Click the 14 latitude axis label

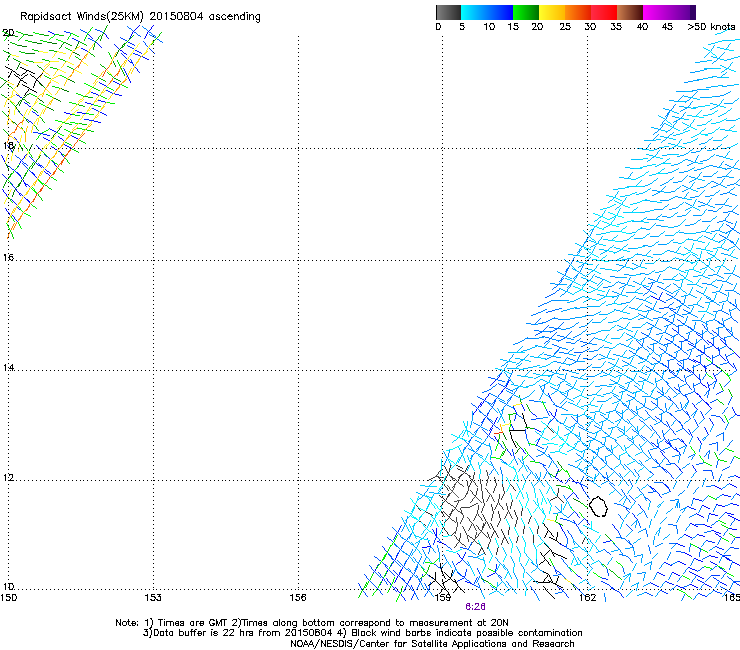tap(8, 367)
